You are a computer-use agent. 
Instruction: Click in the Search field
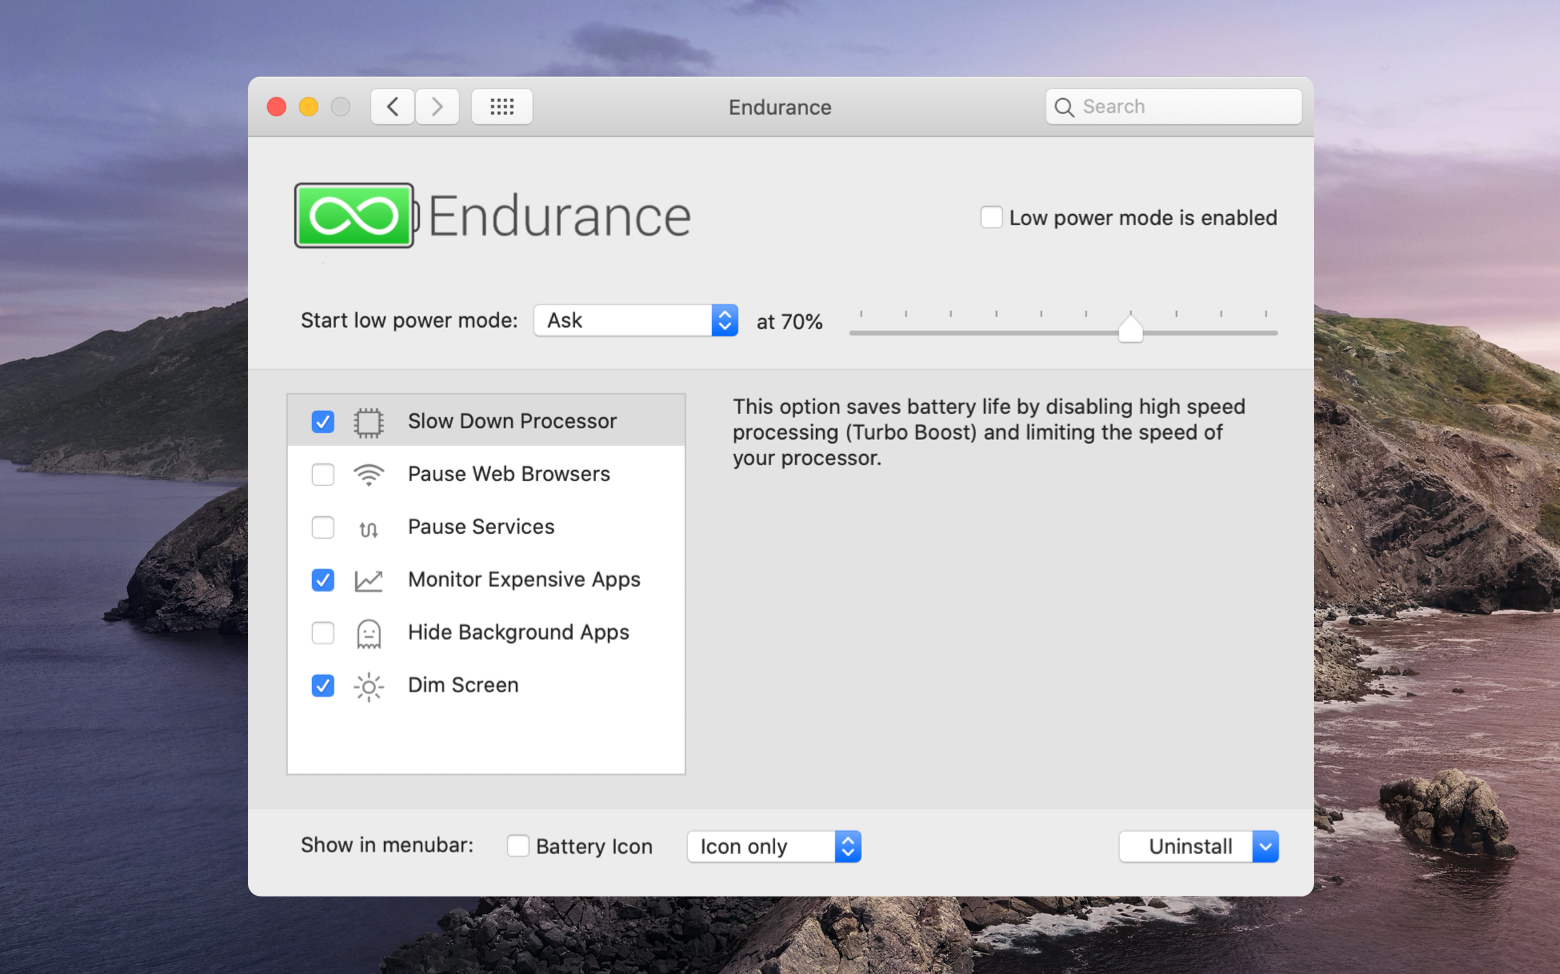point(1174,107)
